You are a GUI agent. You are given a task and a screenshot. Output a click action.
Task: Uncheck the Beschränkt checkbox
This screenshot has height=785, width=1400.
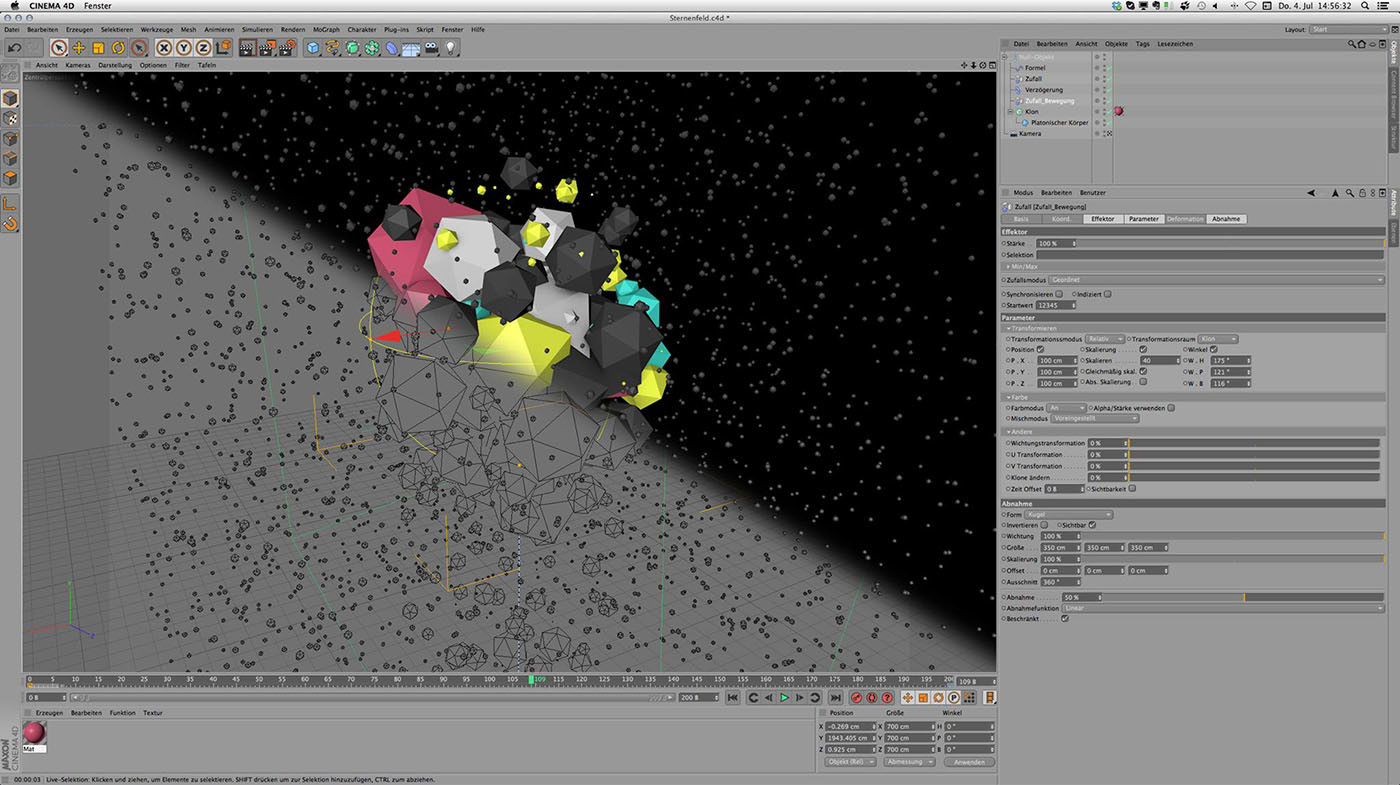pos(1065,619)
